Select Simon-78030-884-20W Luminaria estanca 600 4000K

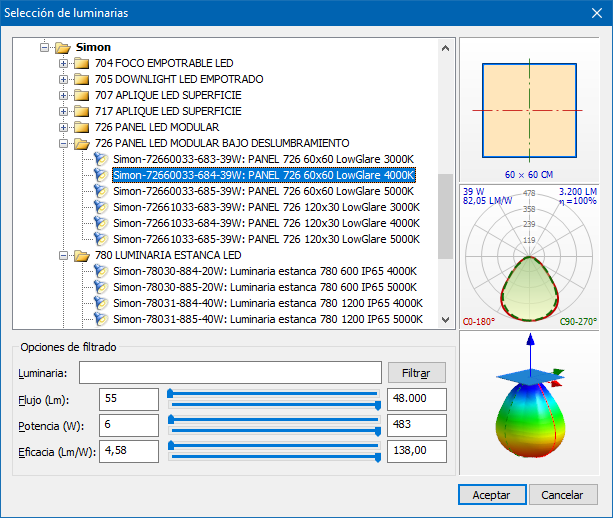click(265, 271)
